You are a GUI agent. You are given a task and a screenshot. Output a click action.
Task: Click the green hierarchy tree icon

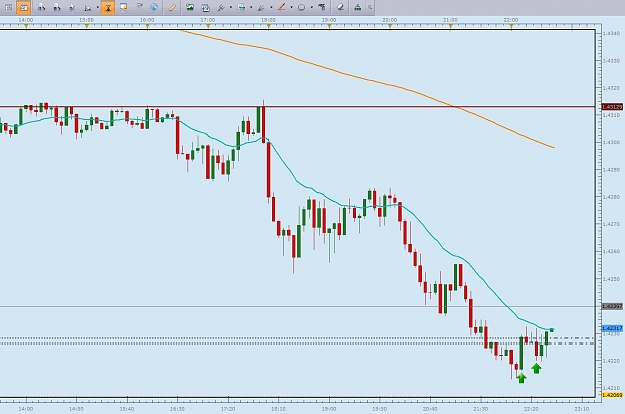click(x=358, y=7)
